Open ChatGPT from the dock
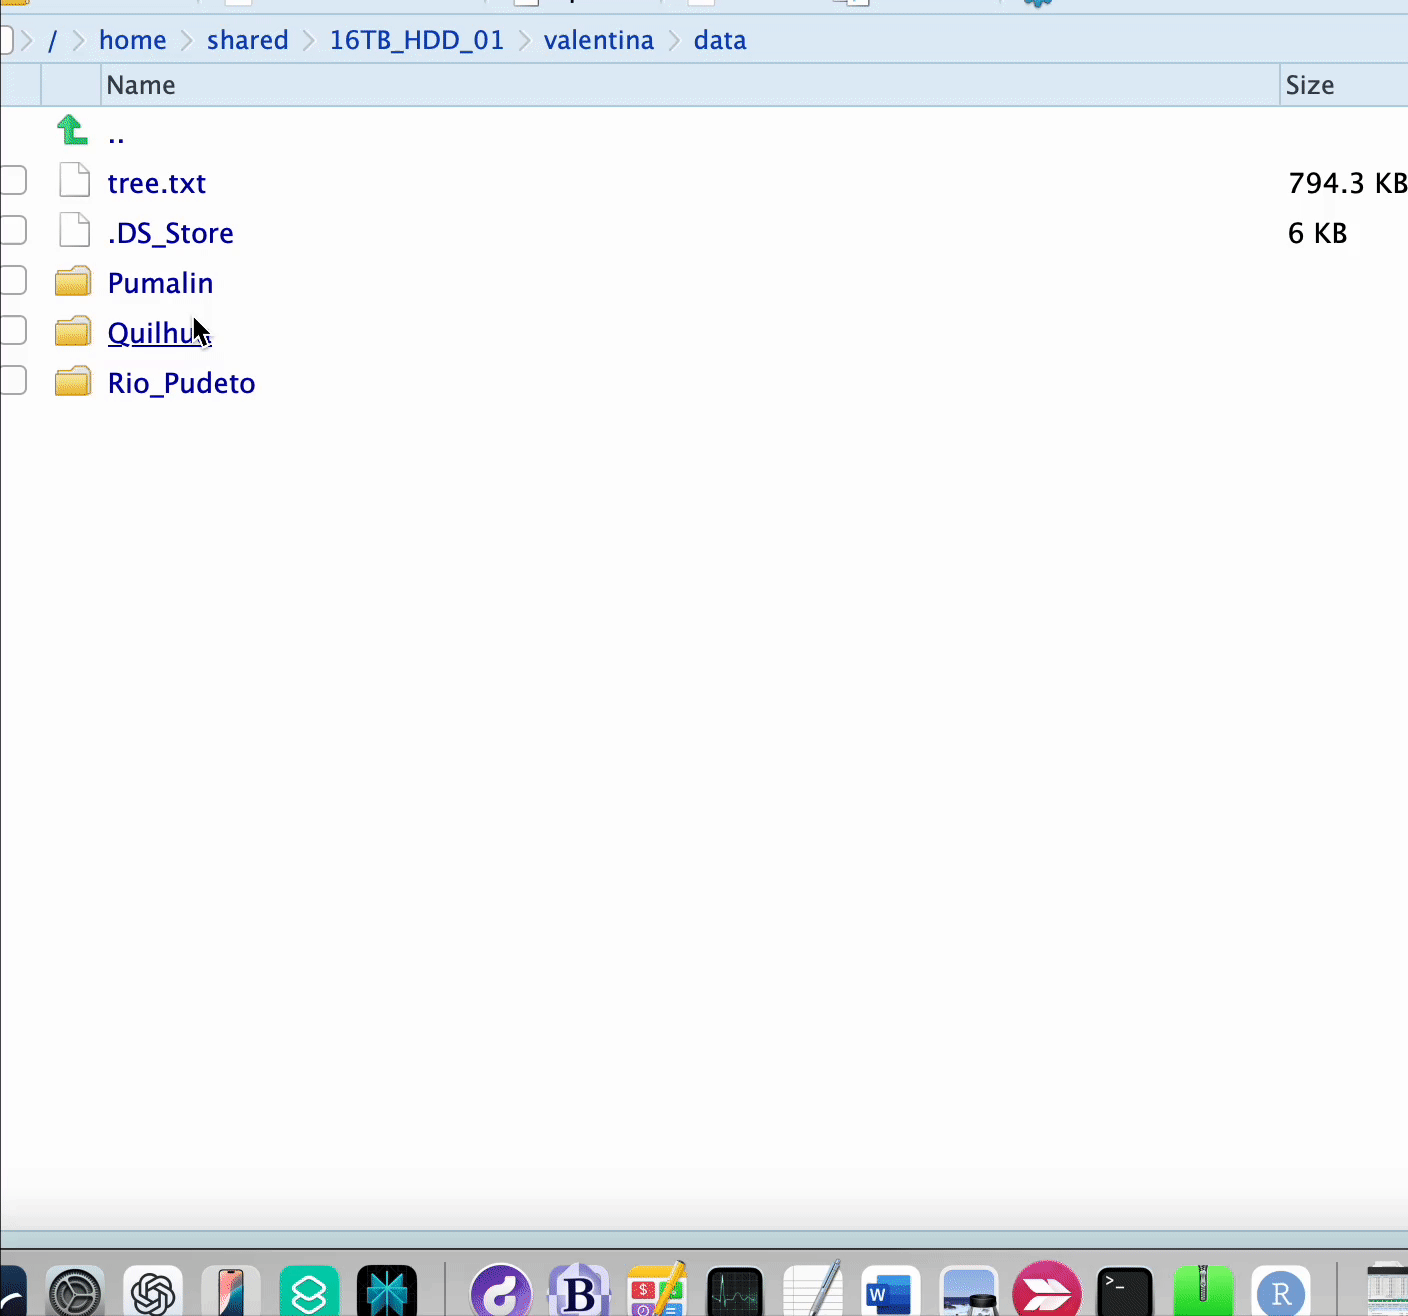Viewport: 1408px width, 1316px height. tap(153, 1292)
